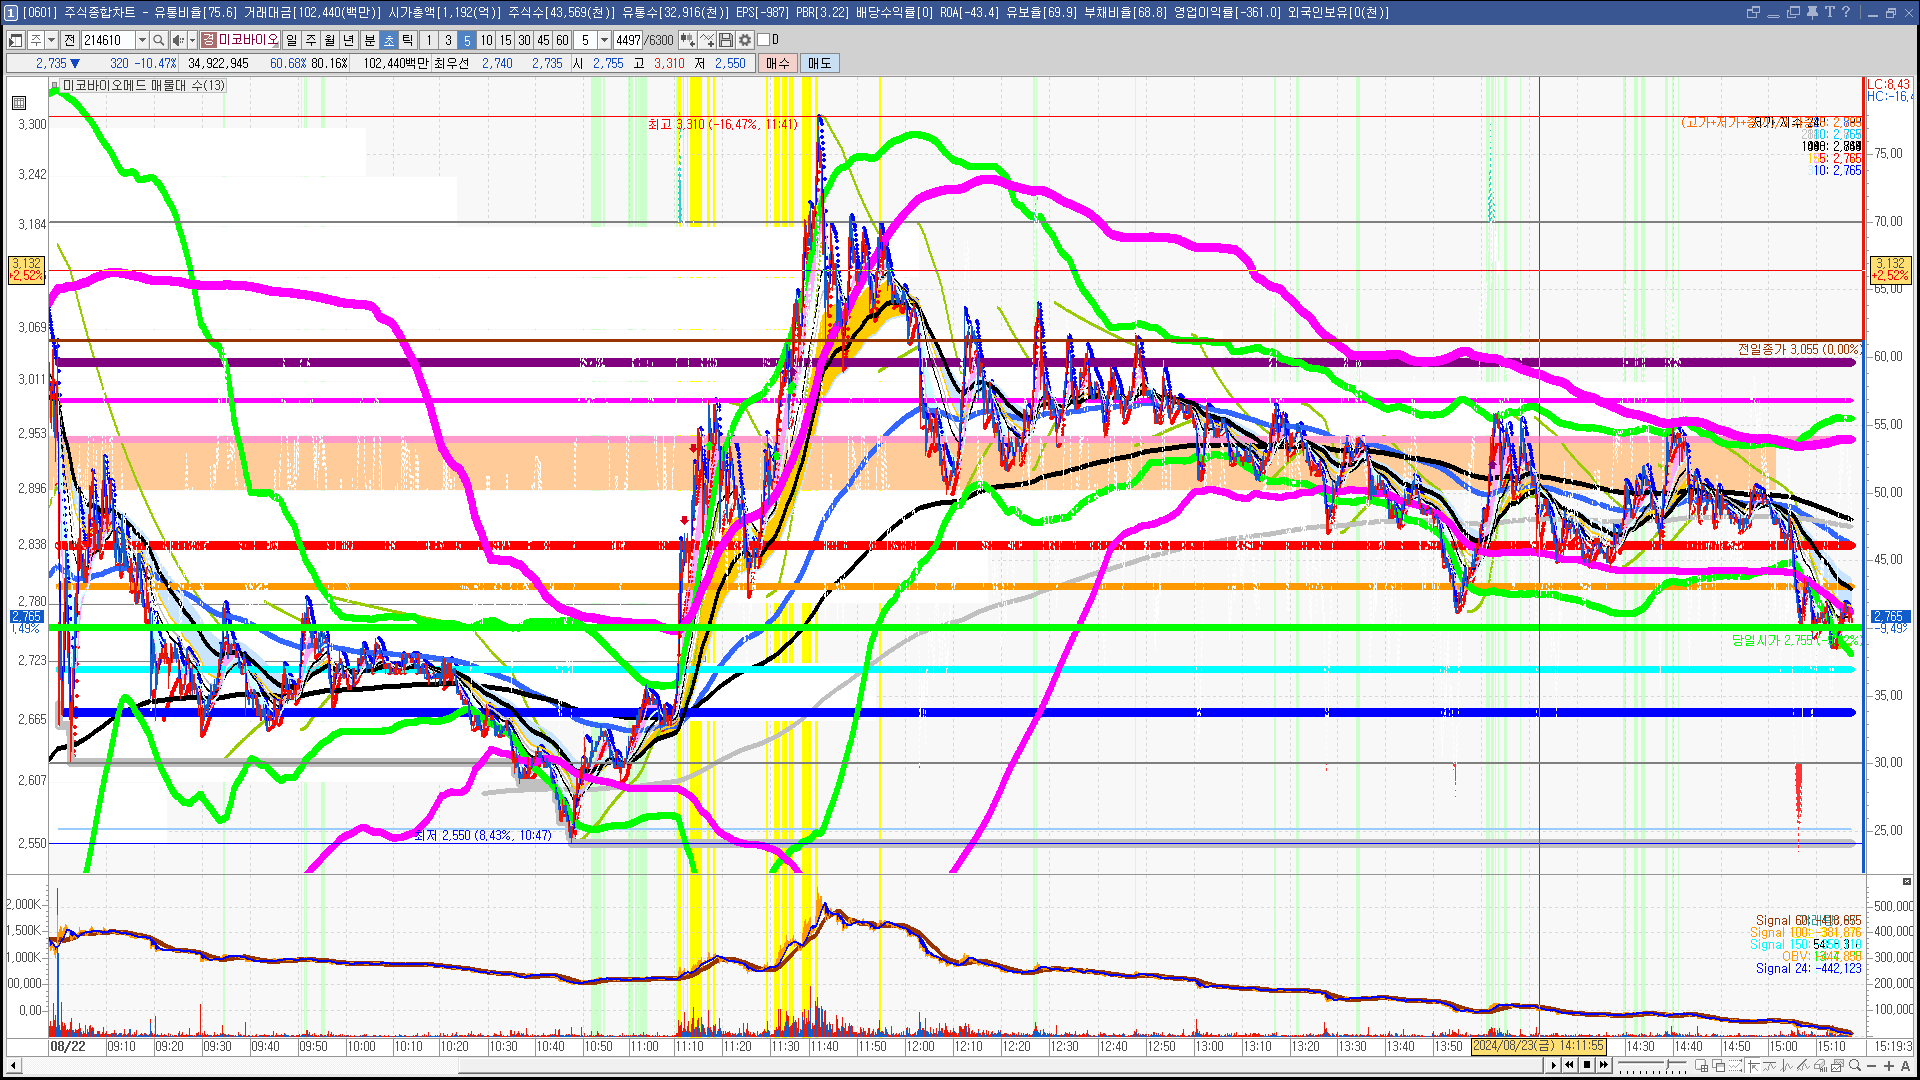Select the 10 interval tab

pos(486,40)
